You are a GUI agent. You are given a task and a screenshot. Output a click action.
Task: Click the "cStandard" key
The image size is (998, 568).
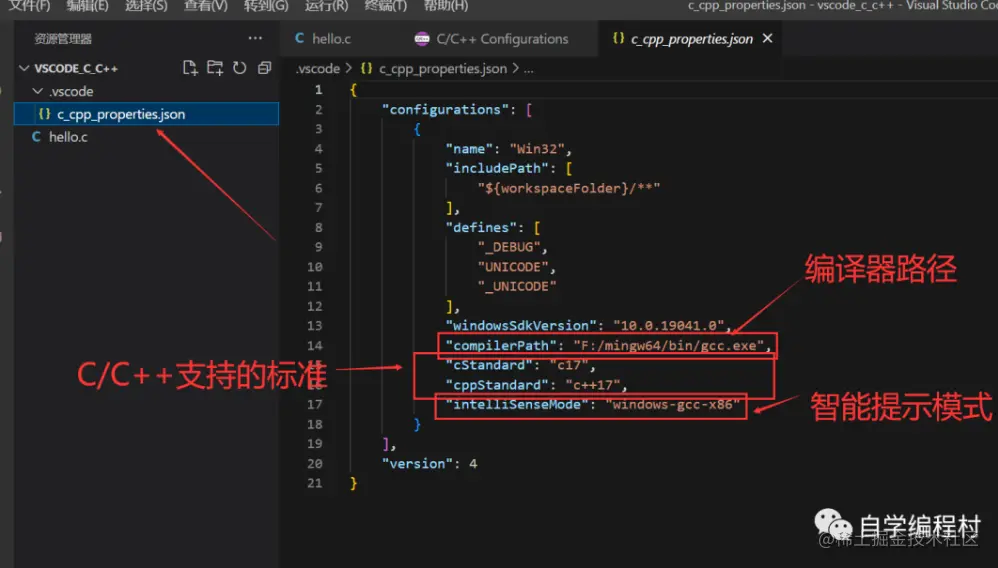489,365
